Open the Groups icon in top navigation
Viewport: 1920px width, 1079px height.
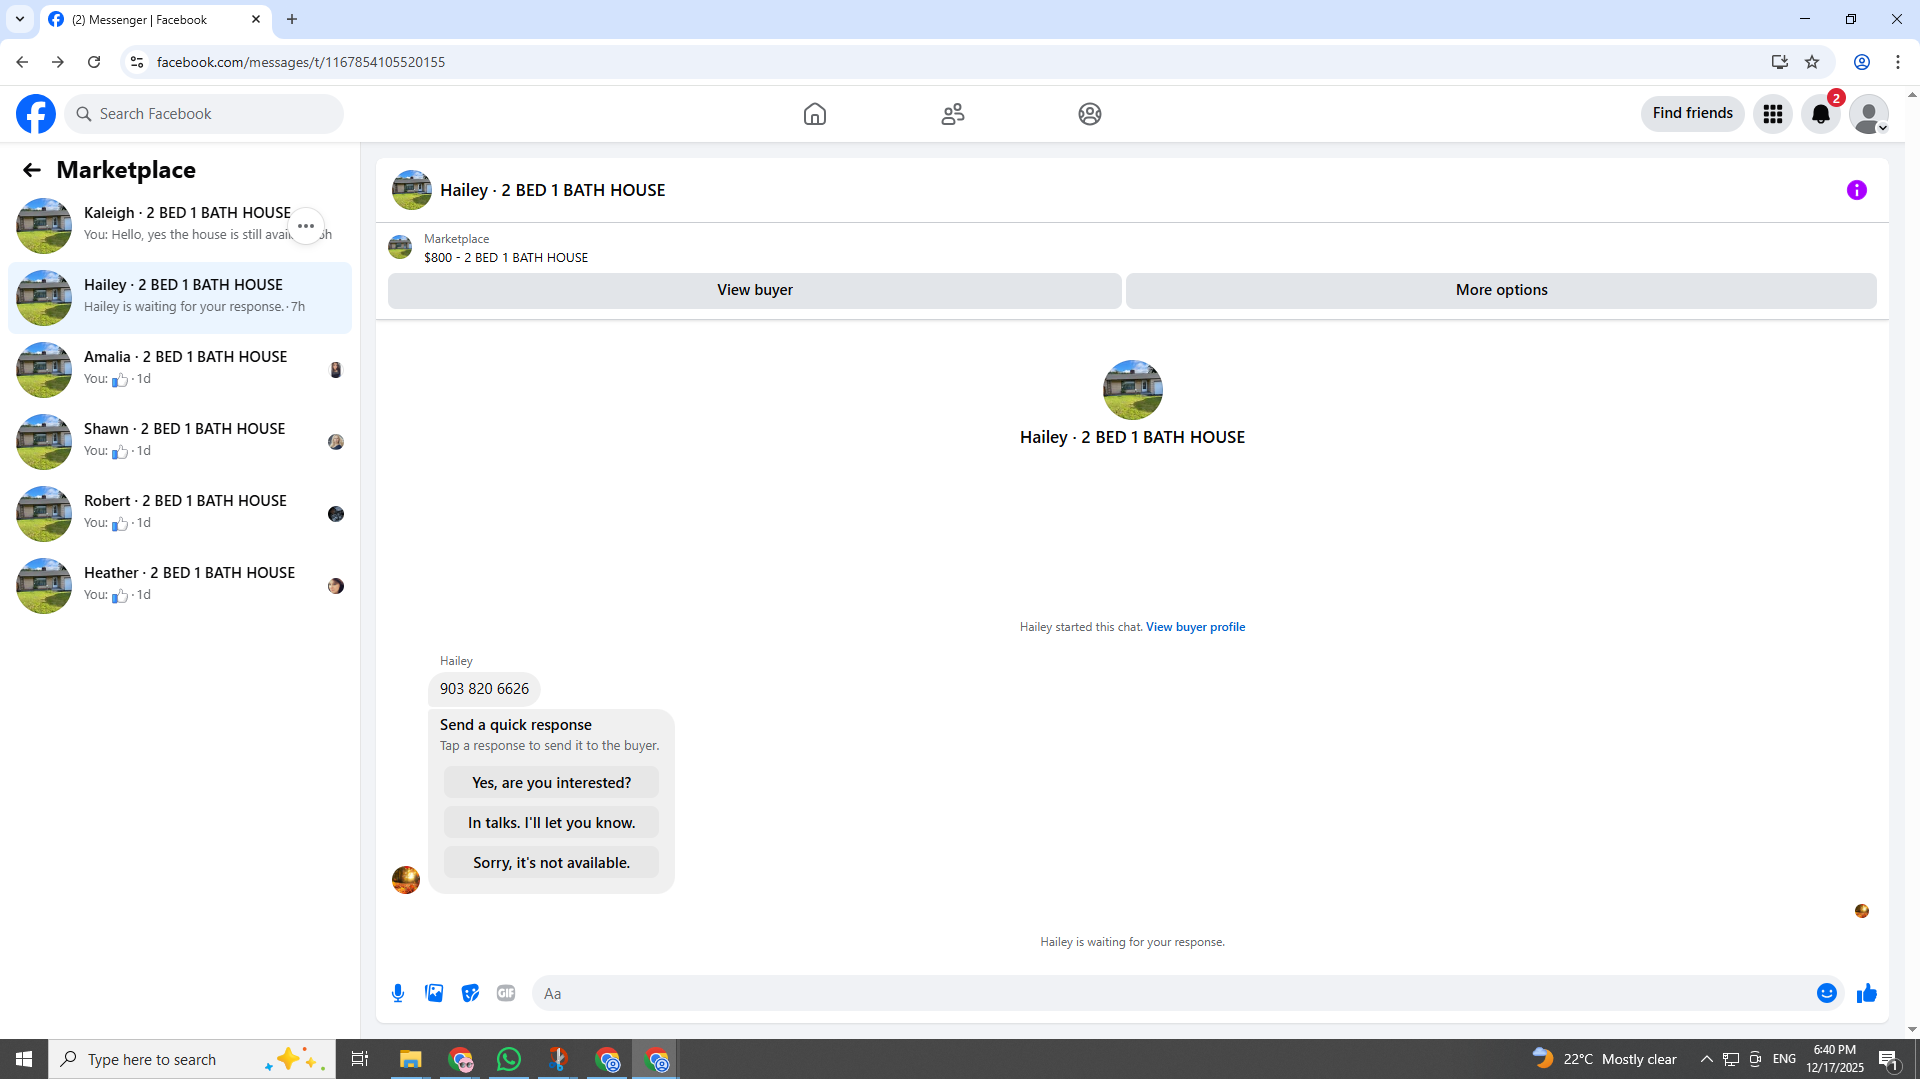1090,114
